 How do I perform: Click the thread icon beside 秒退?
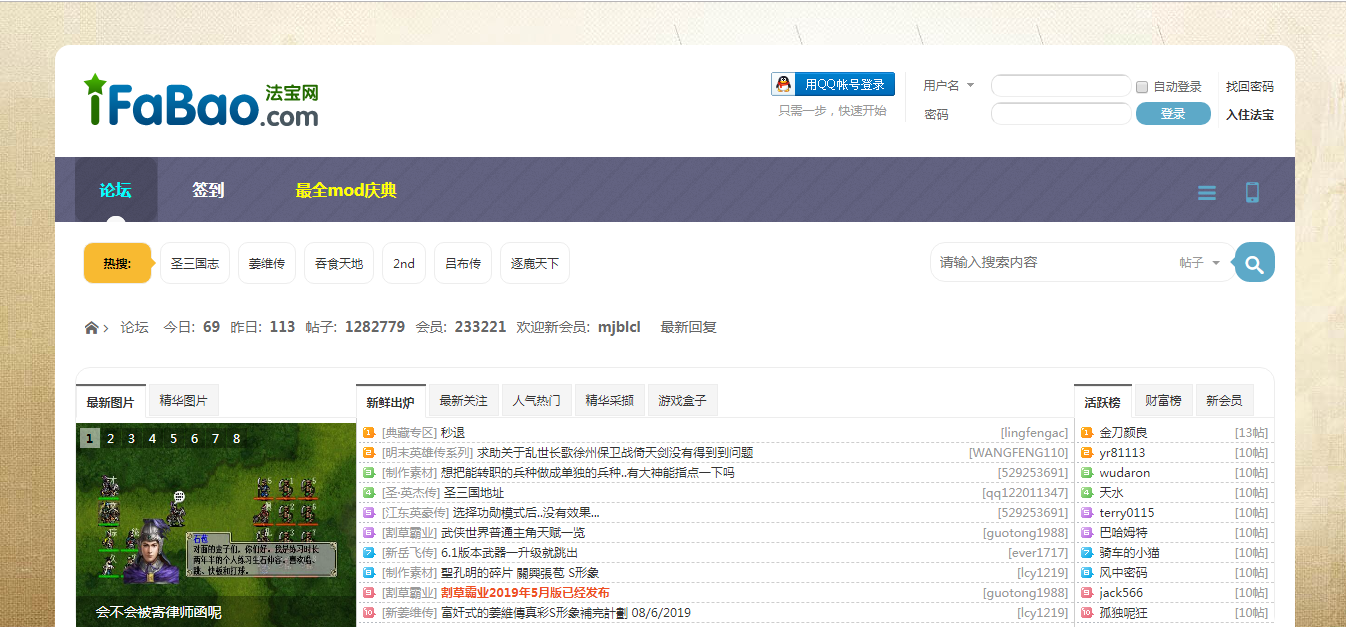368,433
